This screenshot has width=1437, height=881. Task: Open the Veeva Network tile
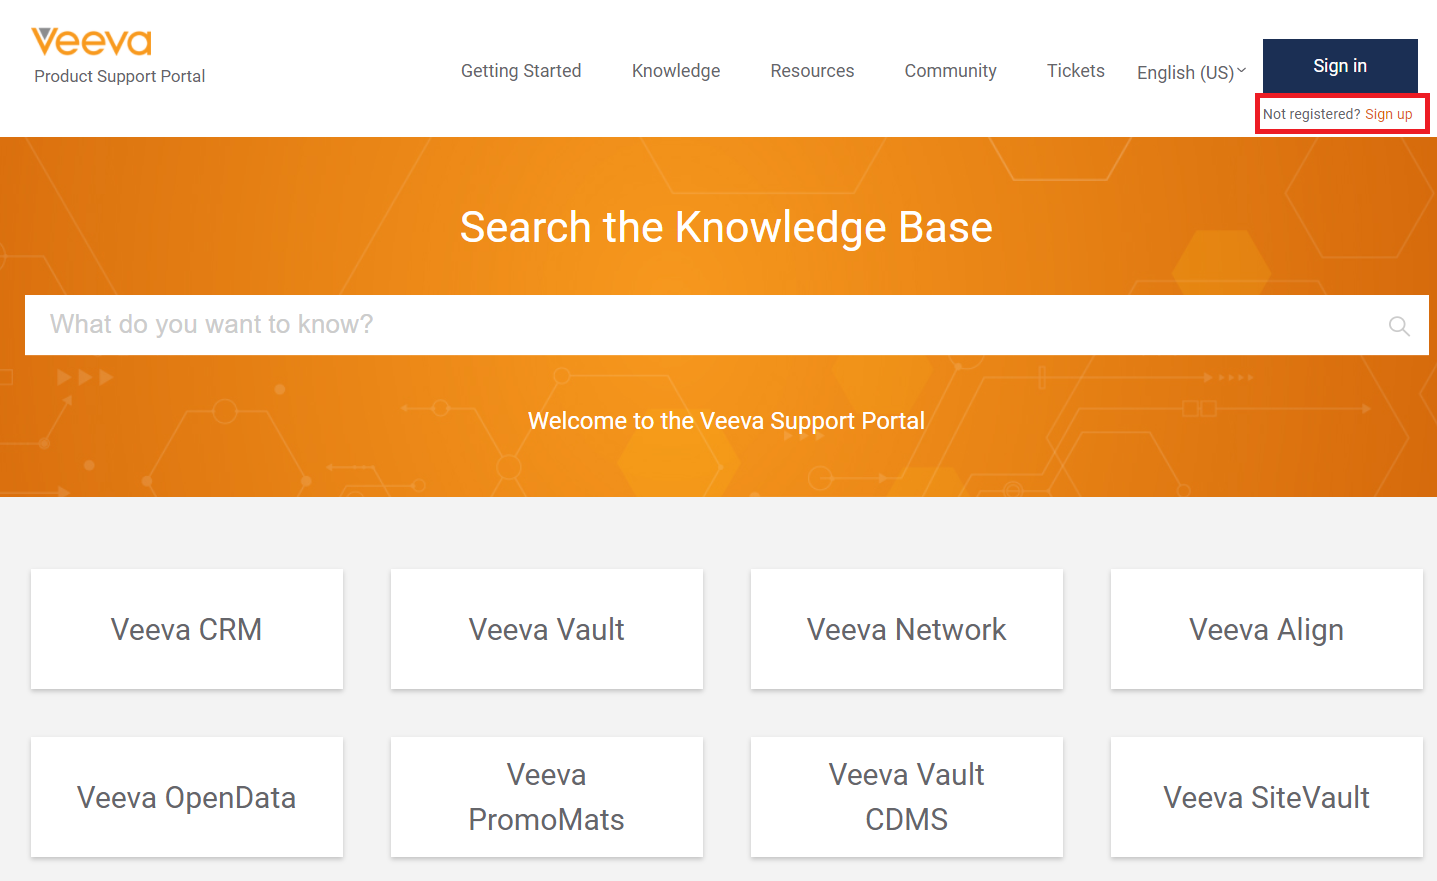907,629
